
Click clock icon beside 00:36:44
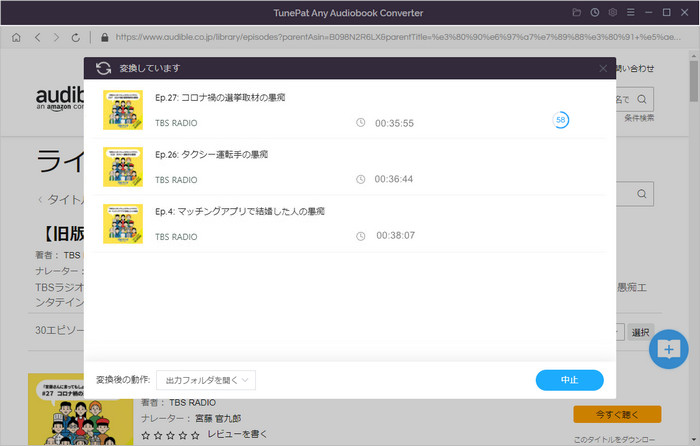[x=360, y=179]
